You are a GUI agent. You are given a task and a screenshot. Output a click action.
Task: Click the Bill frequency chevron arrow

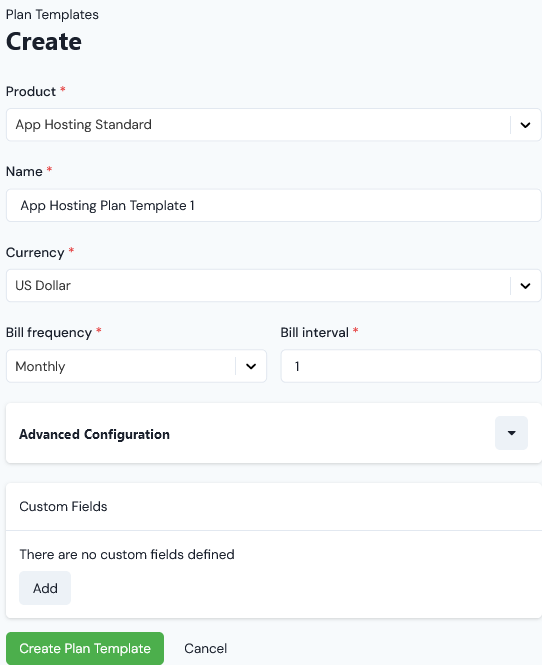click(251, 366)
